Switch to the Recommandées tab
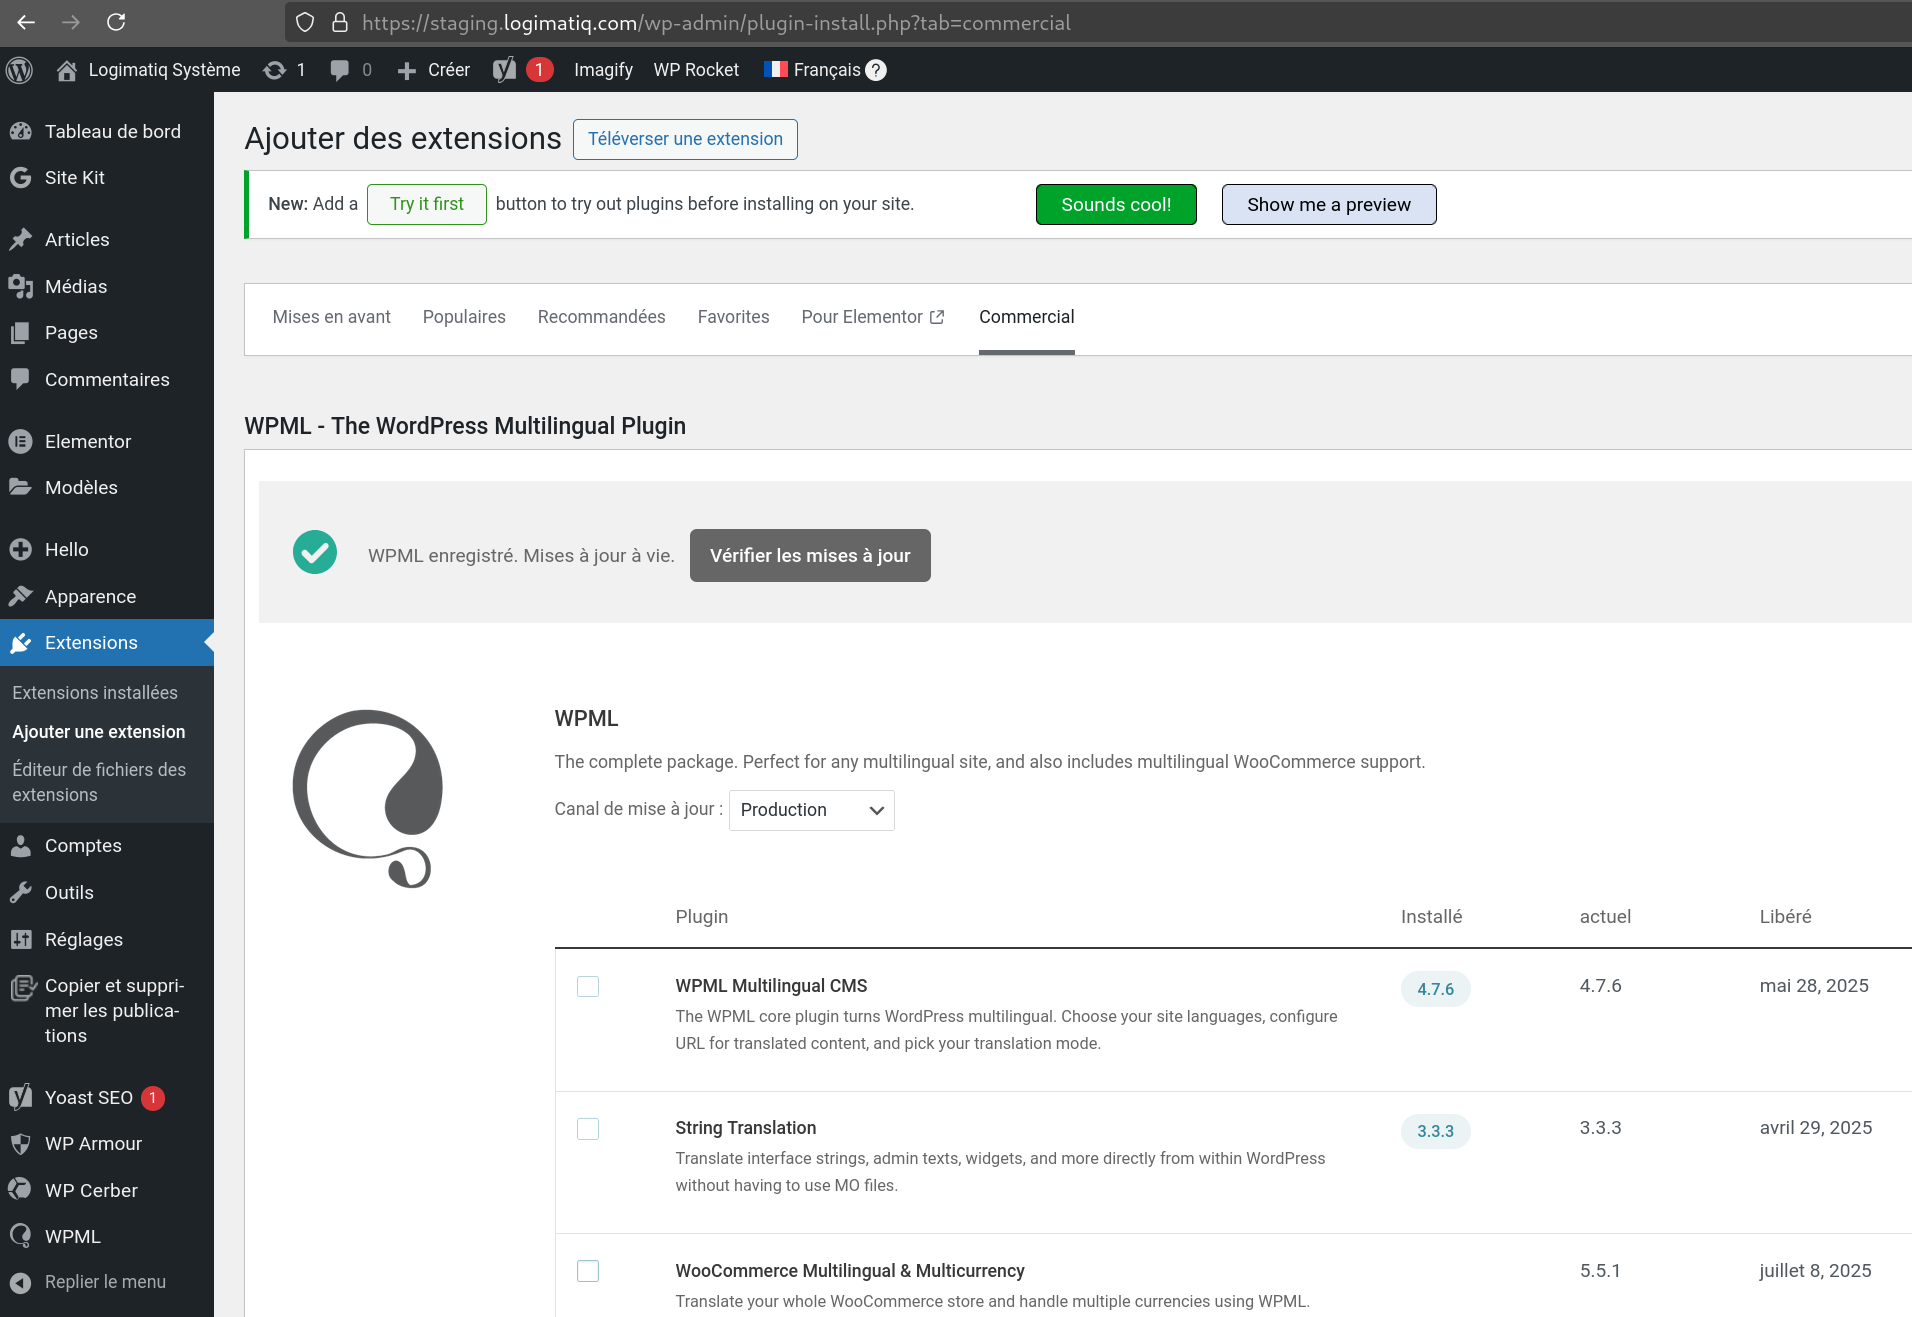The image size is (1912, 1317). [602, 317]
